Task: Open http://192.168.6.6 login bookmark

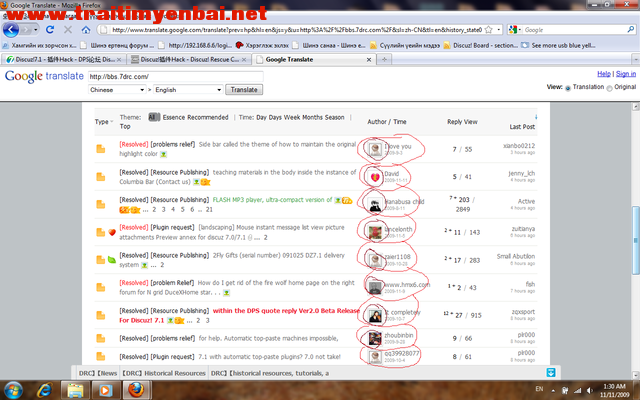Action: pyautogui.click(x=196, y=45)
